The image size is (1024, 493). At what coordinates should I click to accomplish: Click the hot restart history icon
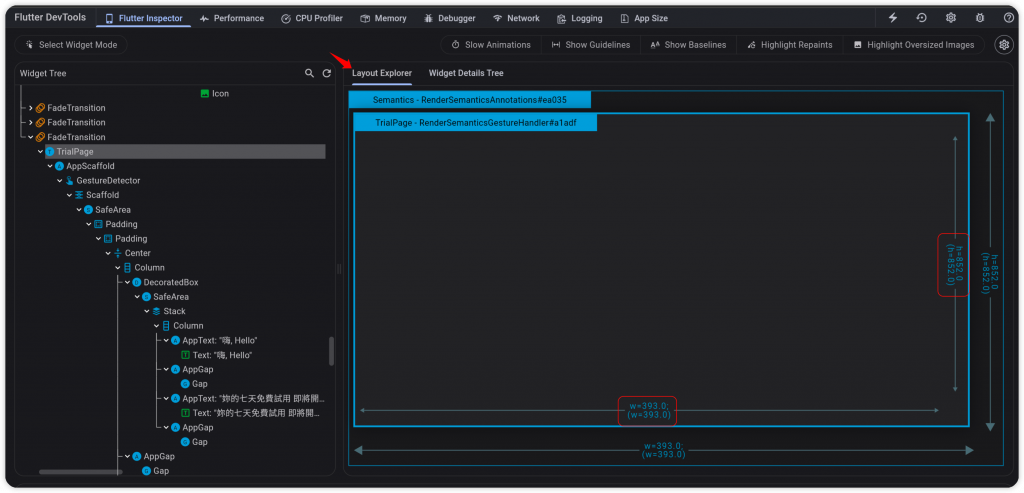point(921,18)
